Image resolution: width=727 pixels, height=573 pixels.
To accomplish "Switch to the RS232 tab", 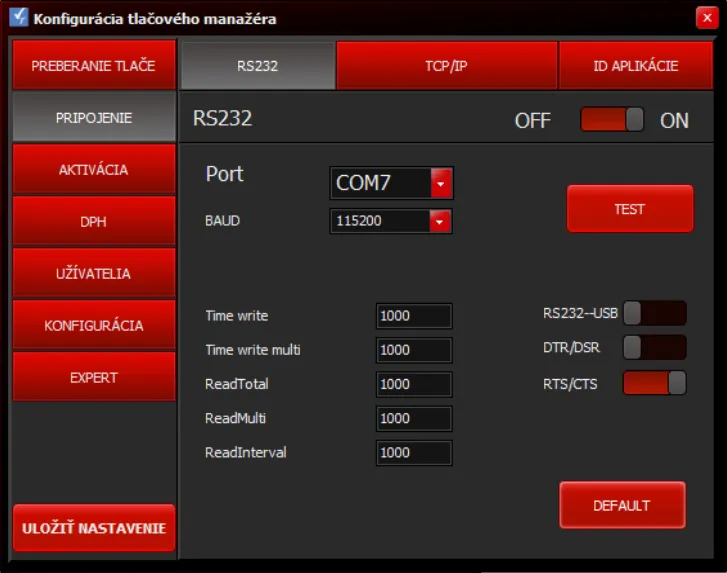I will (258, 65).
